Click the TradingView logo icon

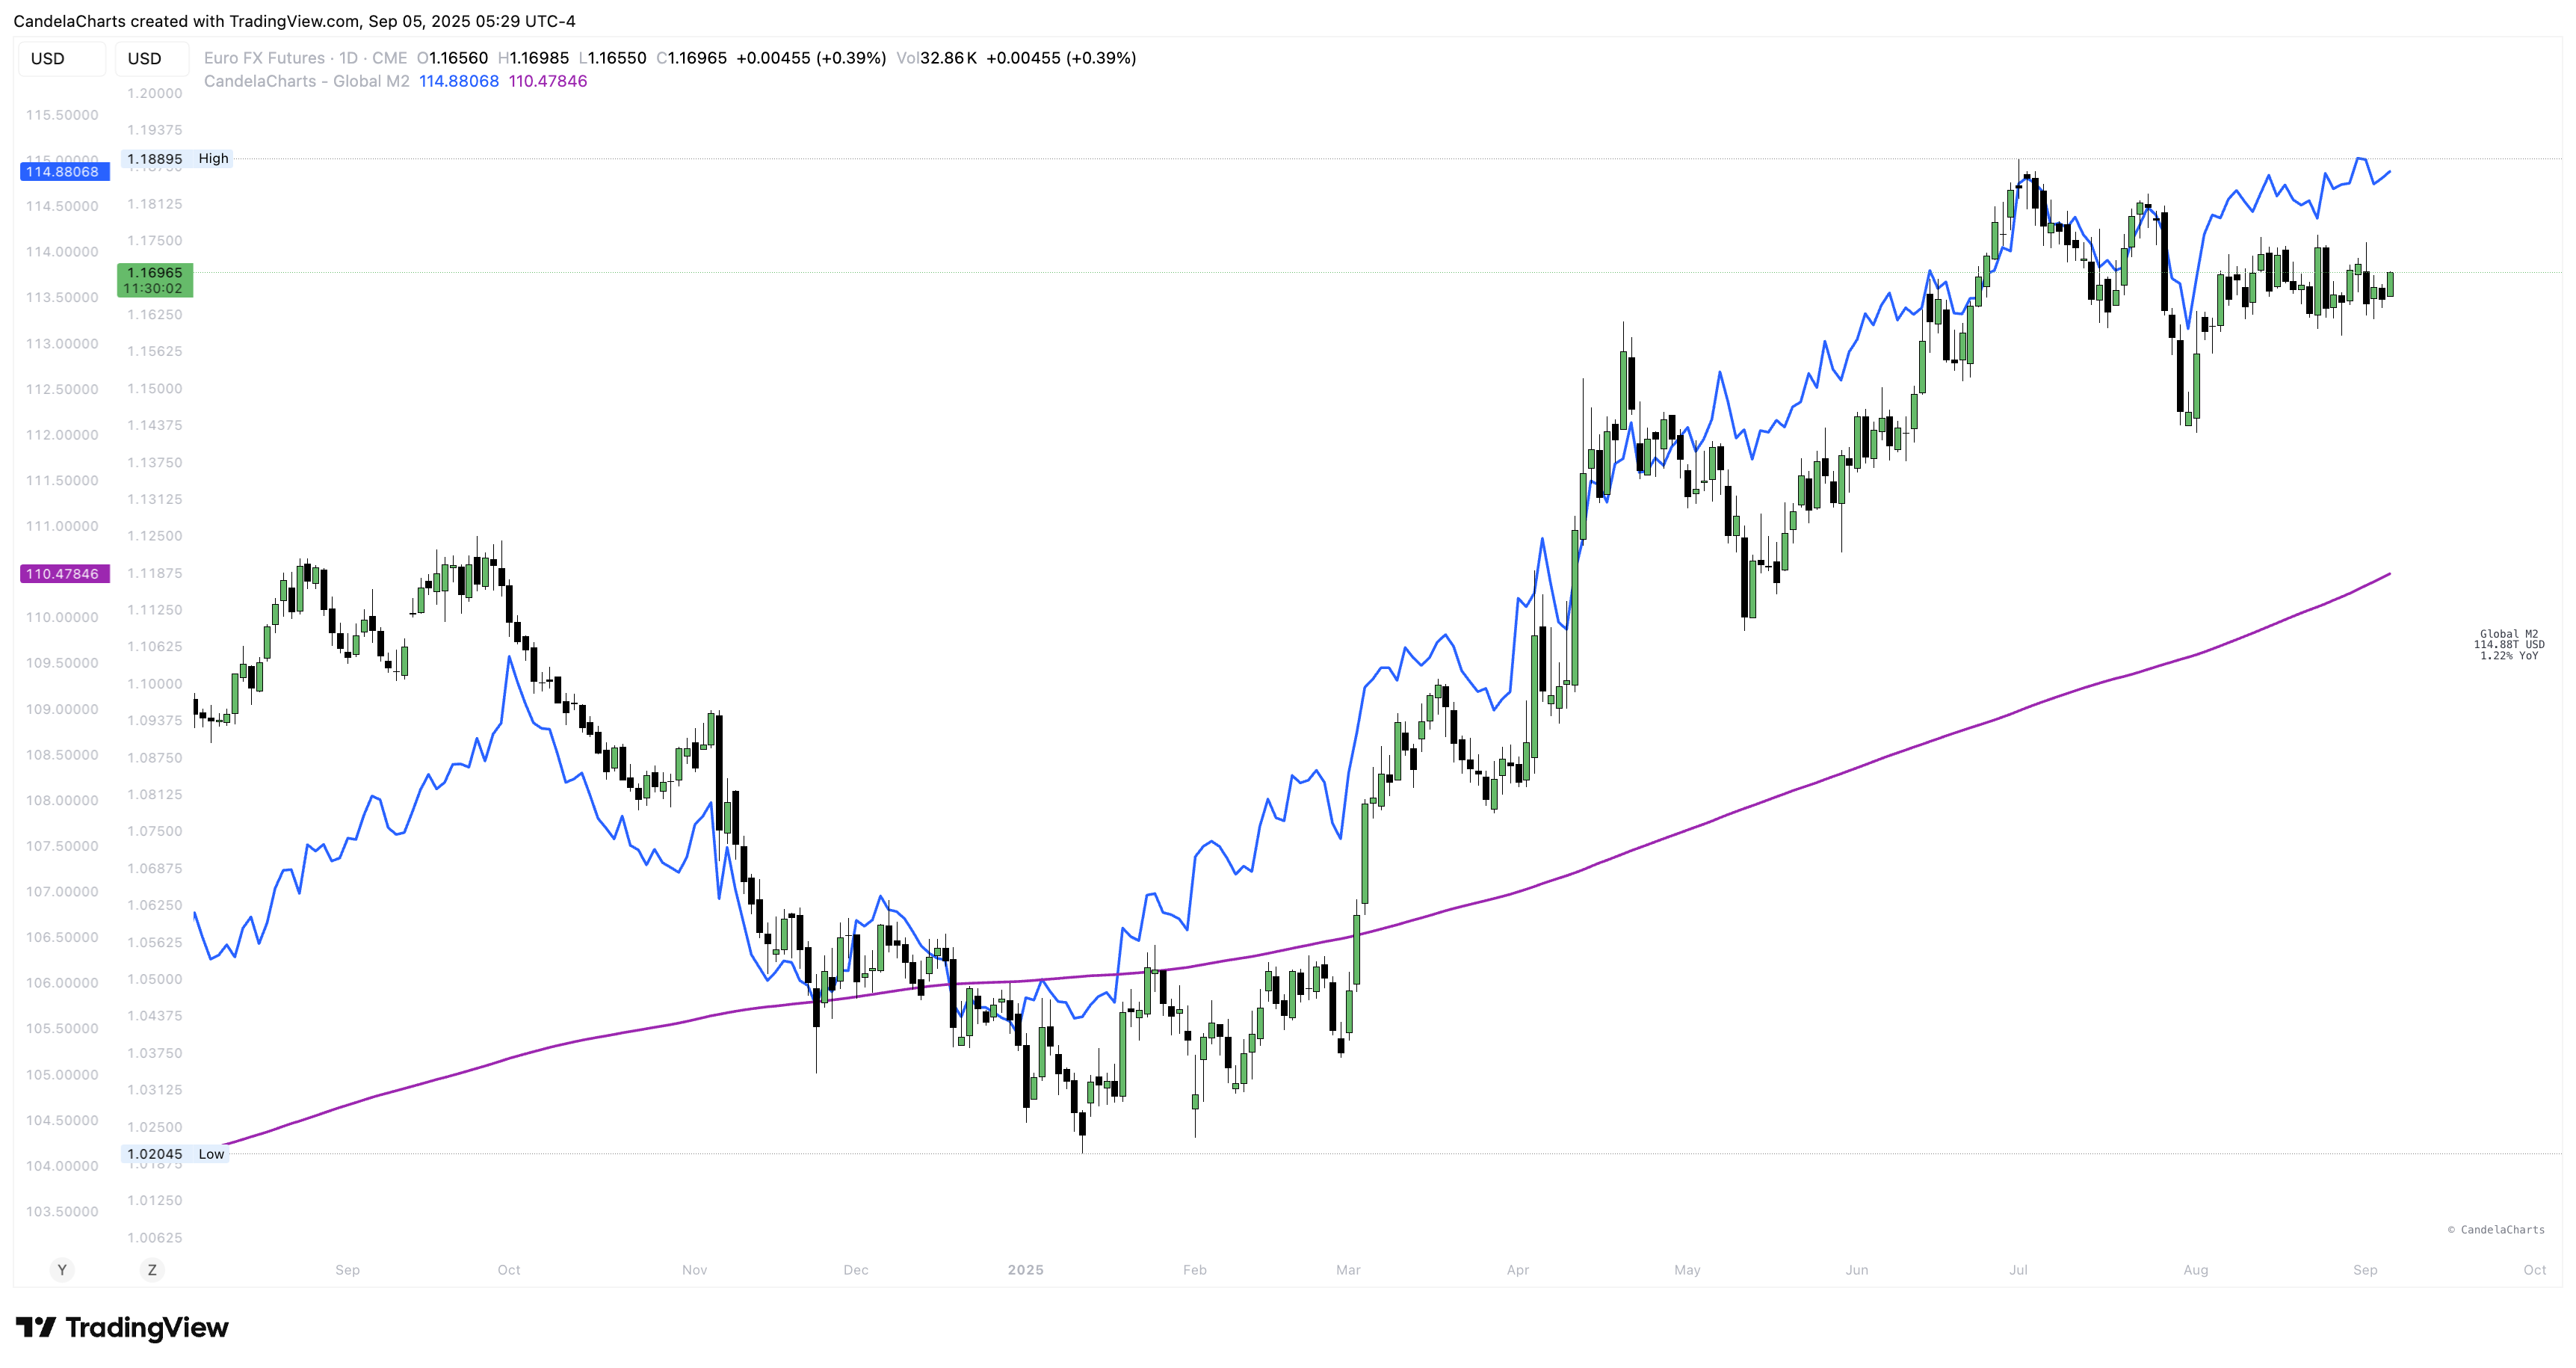click(x=36, y=1327)
